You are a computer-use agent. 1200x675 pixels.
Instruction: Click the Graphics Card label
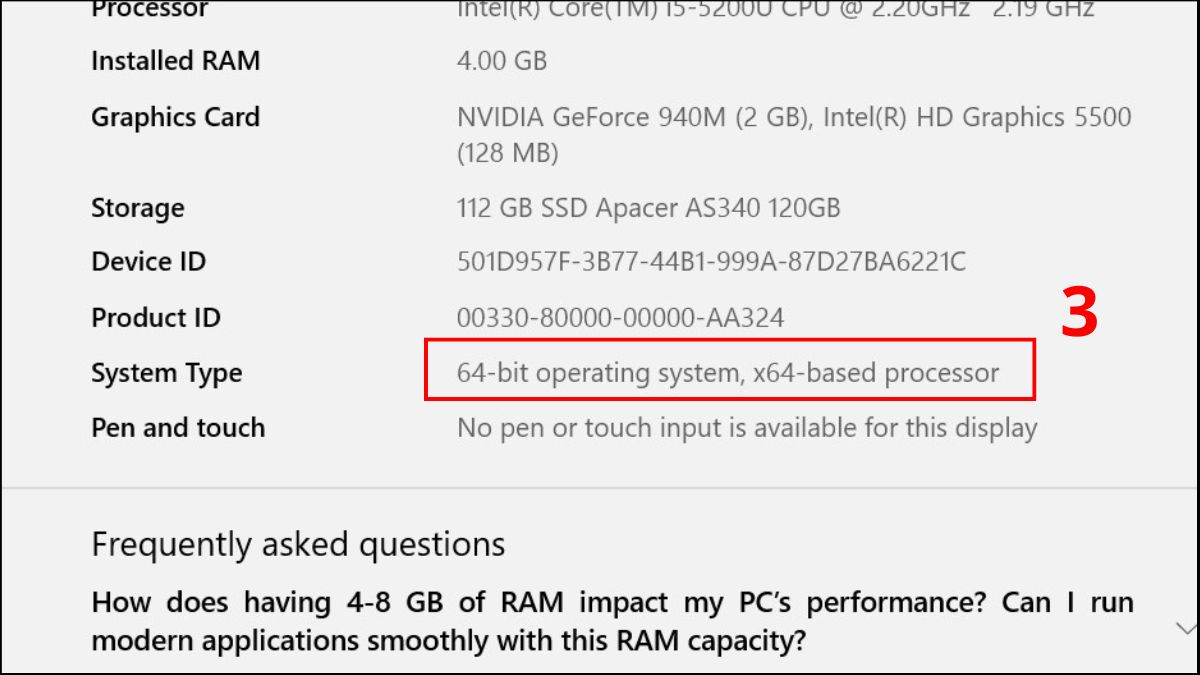pyautogui.click(x=175, y=117)
